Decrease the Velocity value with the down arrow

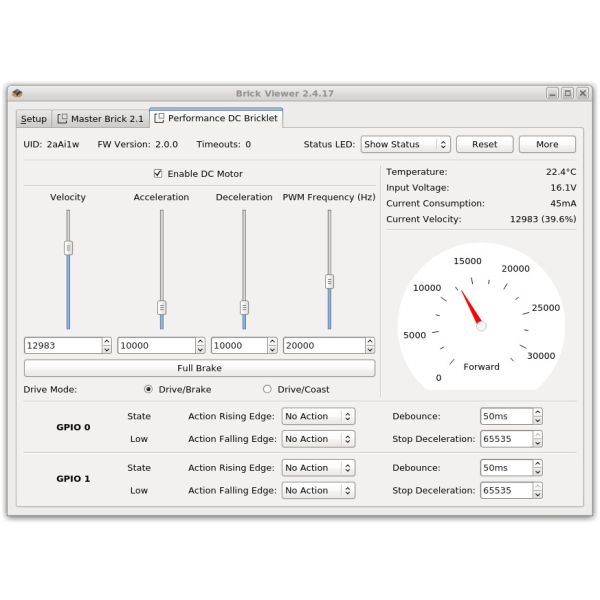point(107,349)
